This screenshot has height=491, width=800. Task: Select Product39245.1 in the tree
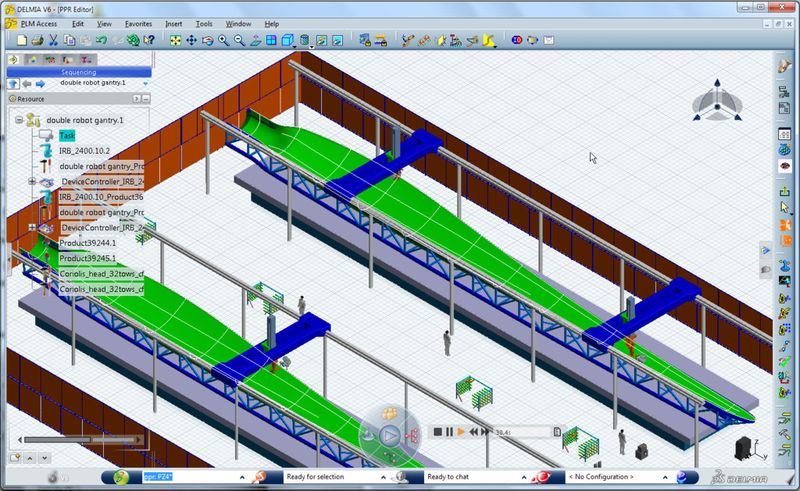pos(88,258)
